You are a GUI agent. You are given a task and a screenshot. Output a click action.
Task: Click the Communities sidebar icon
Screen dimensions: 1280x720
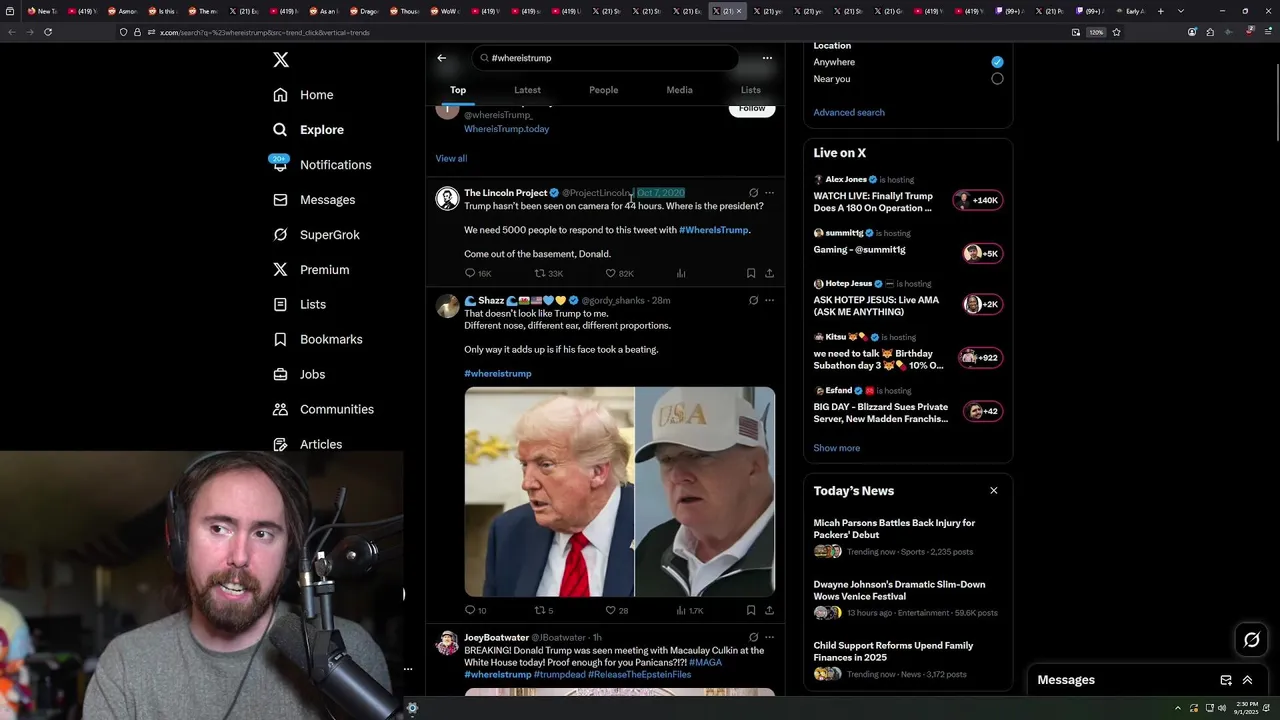(x=280, y=409)
